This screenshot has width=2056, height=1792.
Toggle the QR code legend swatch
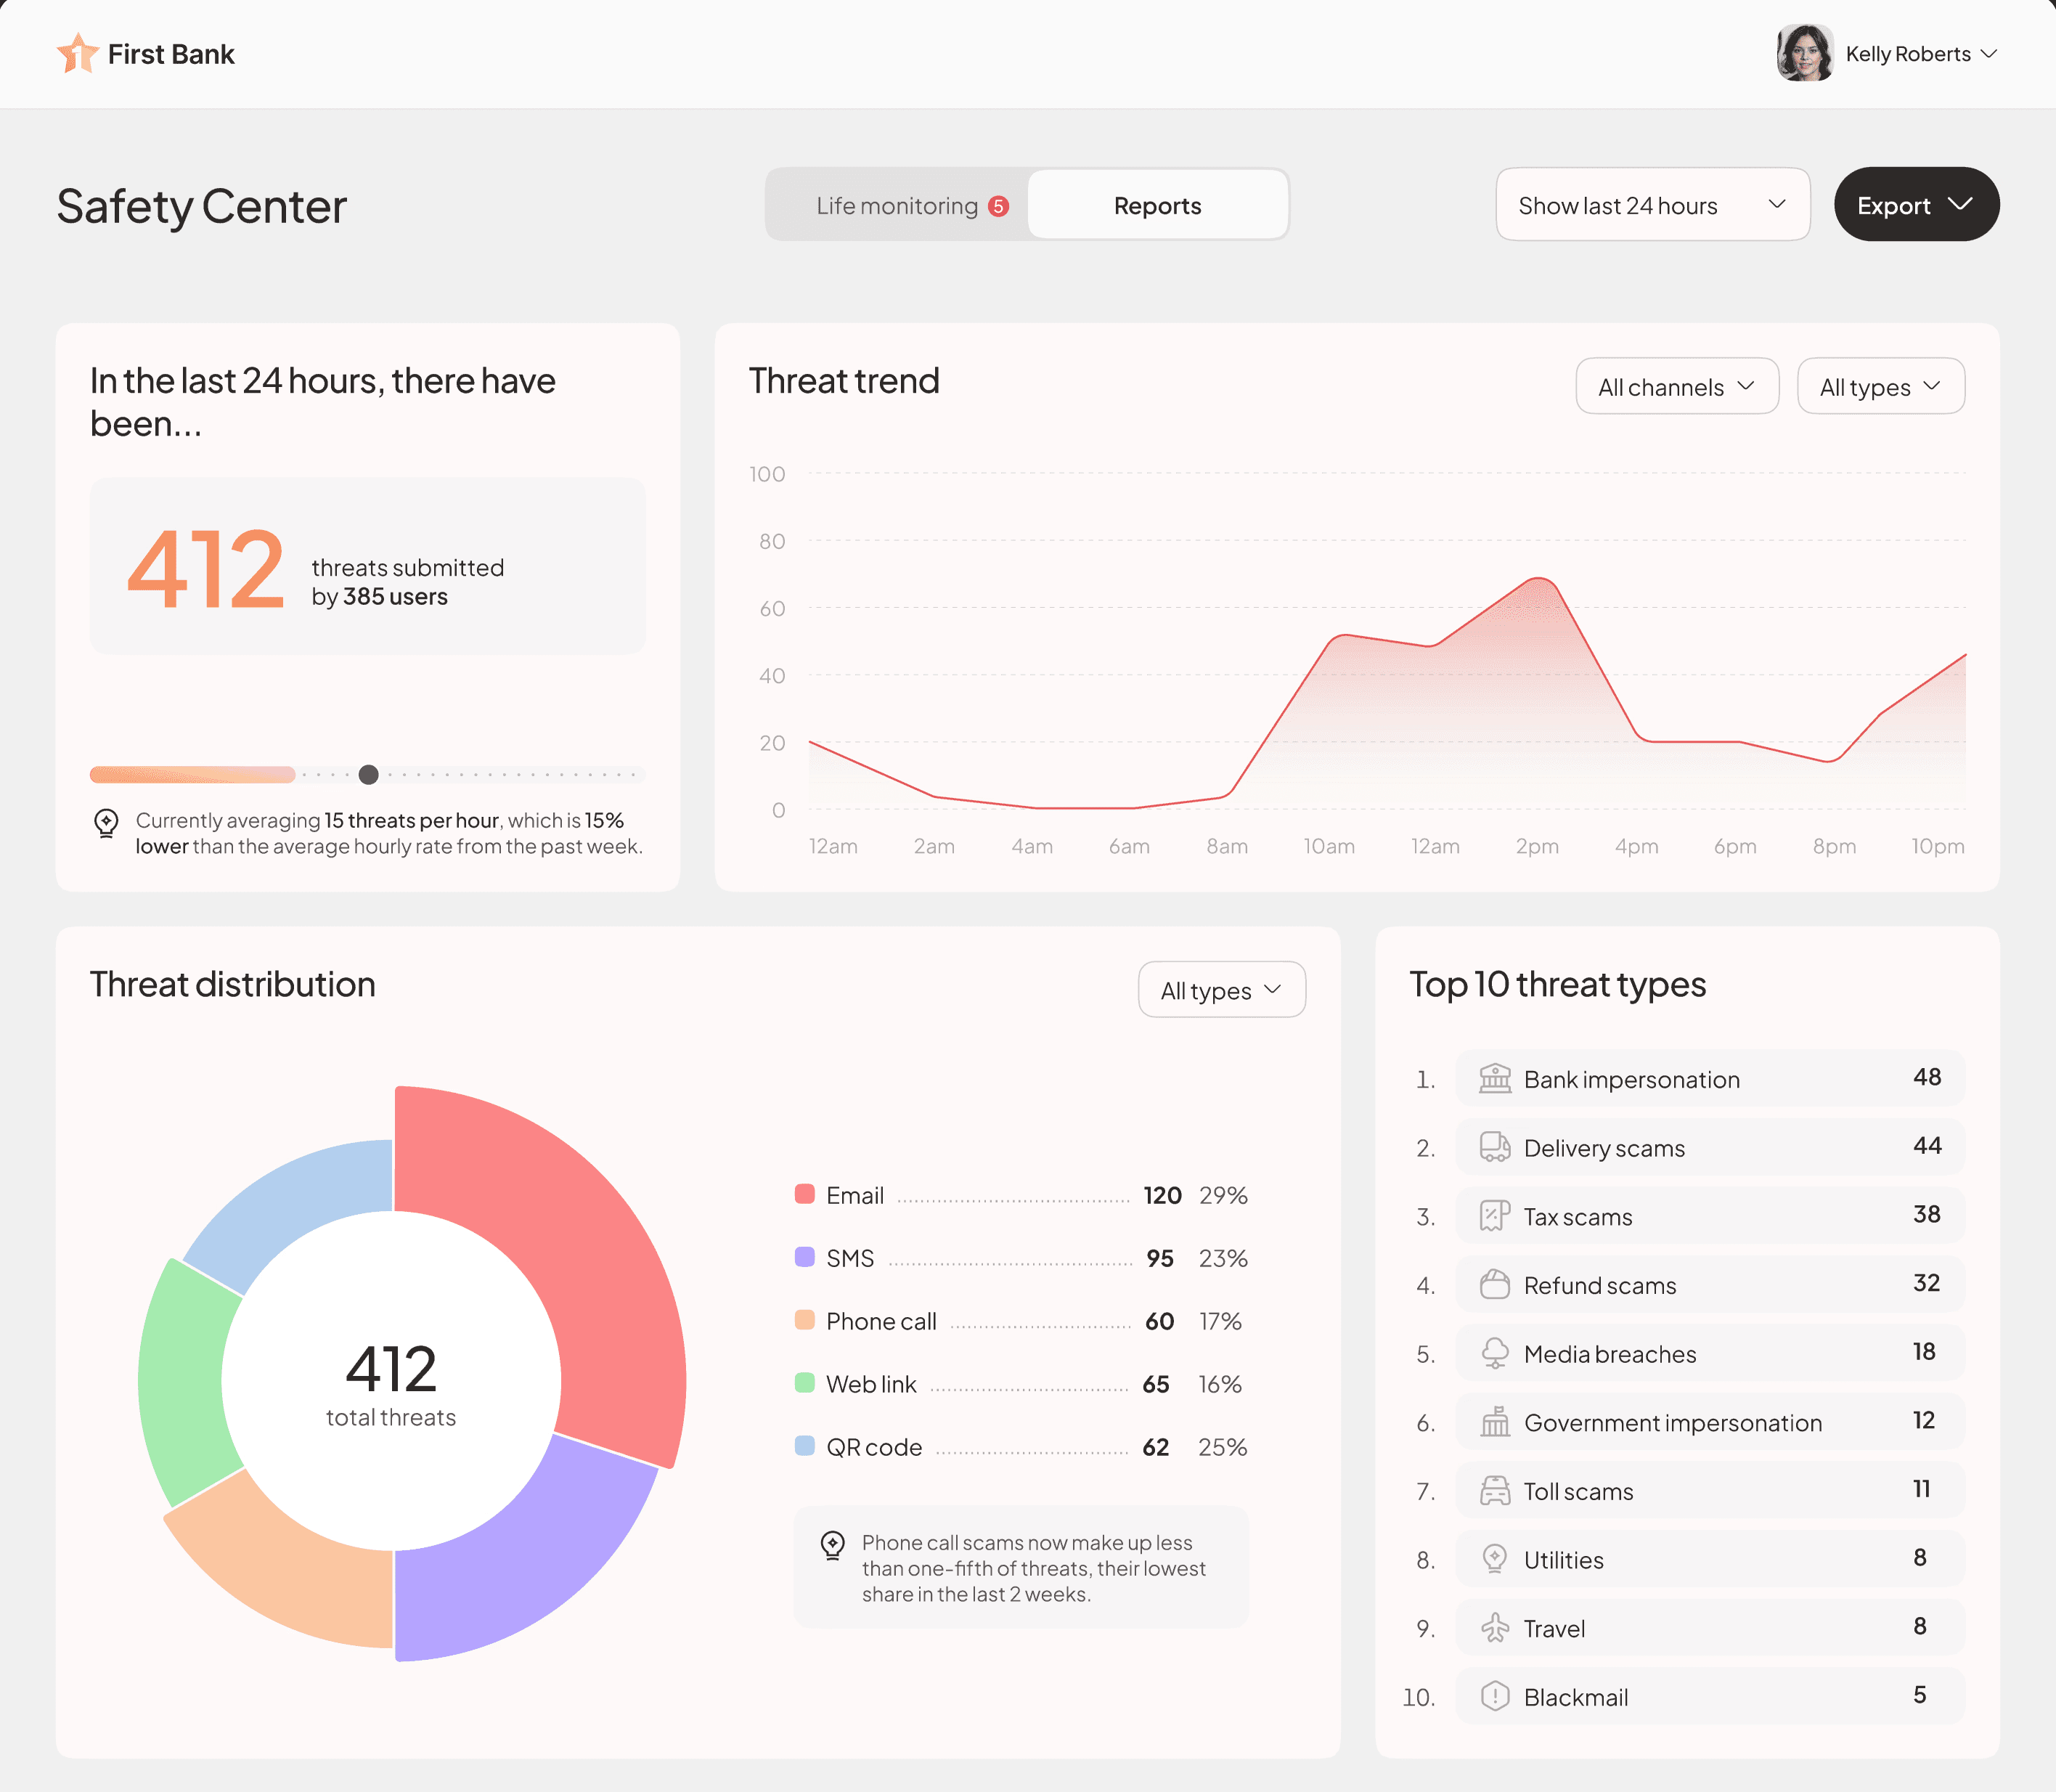(804, 1446)
